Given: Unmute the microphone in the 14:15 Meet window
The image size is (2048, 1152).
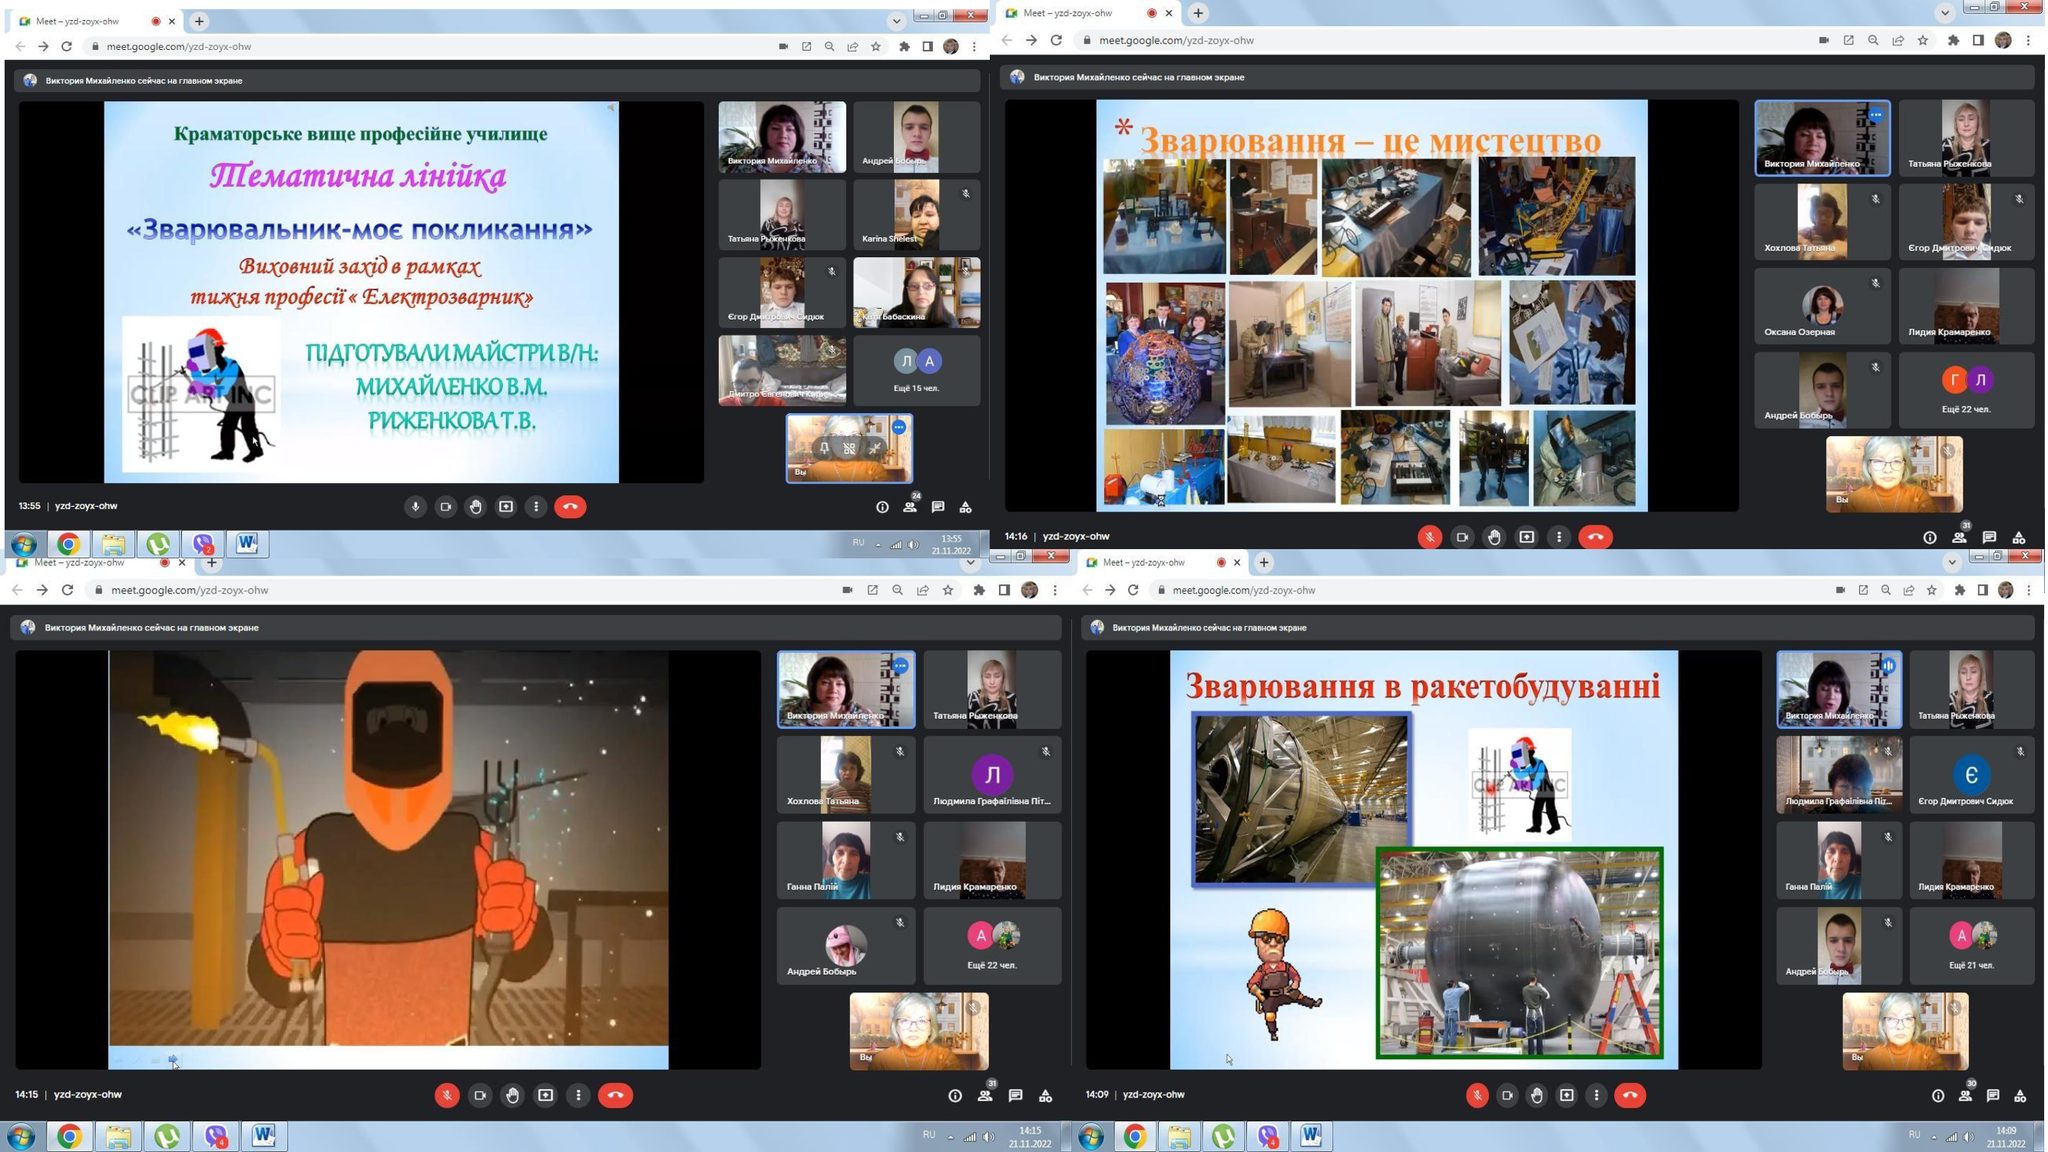Looking at the screenshot, I should point(447,1095).
